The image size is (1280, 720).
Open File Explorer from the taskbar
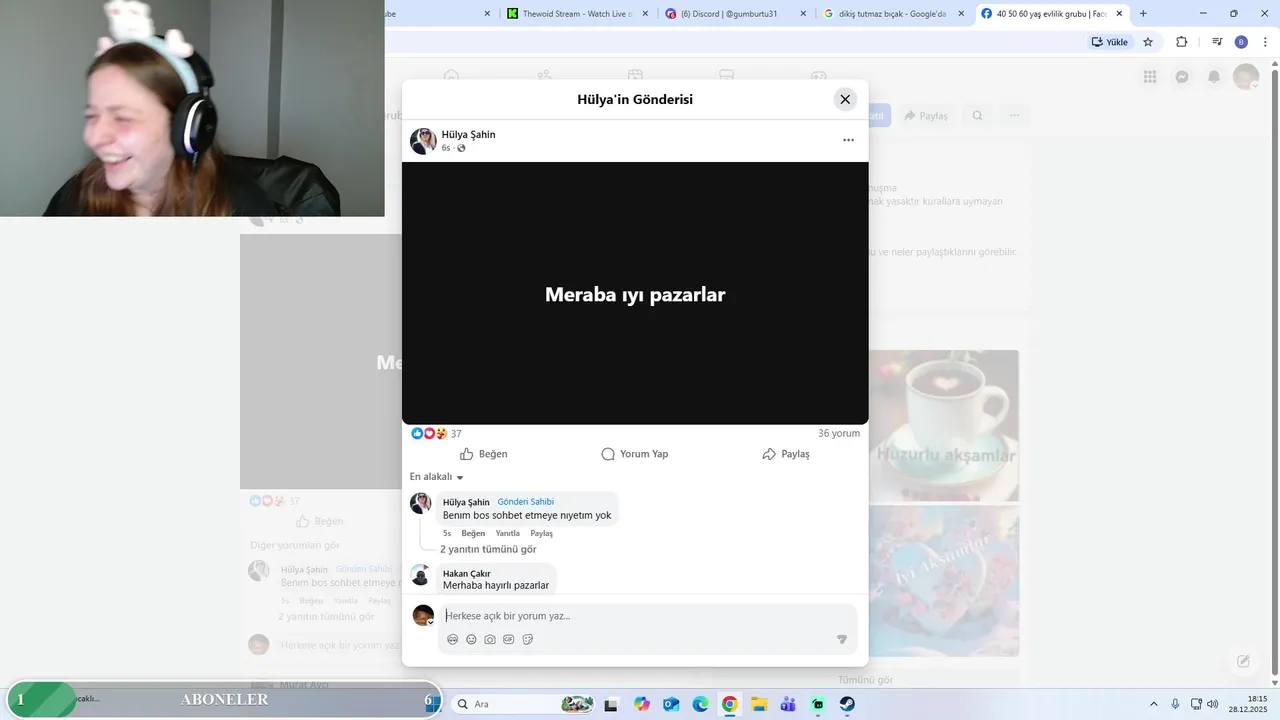click(759, 704)
